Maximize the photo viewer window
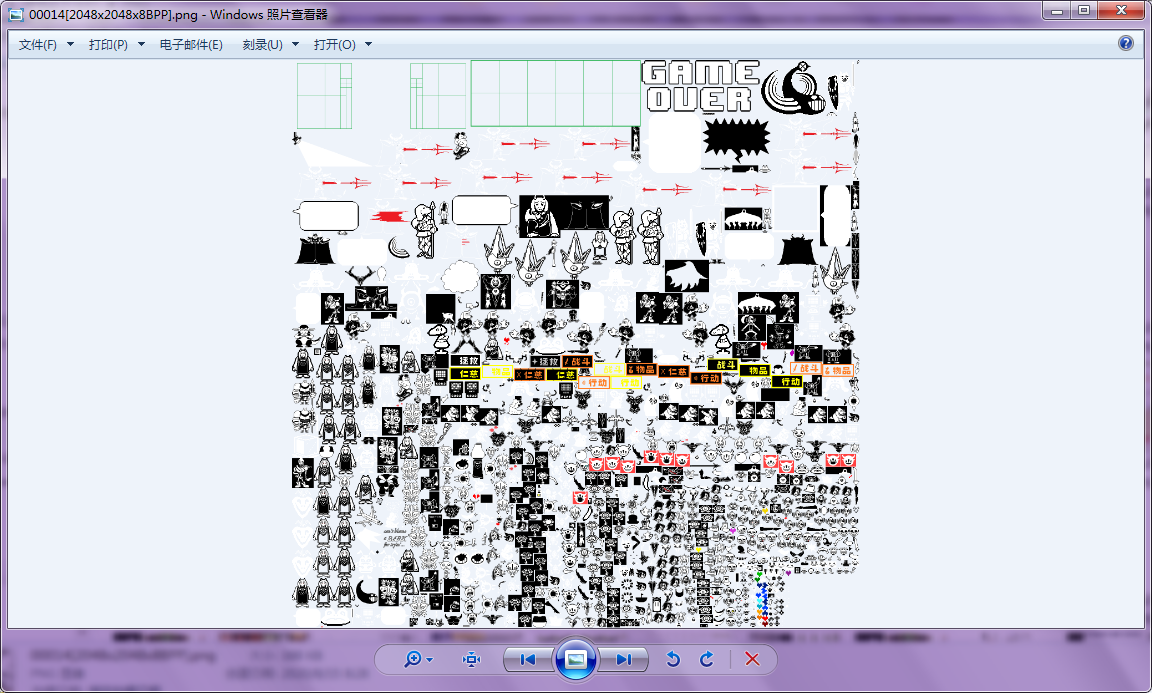 tap(1084, 10)
